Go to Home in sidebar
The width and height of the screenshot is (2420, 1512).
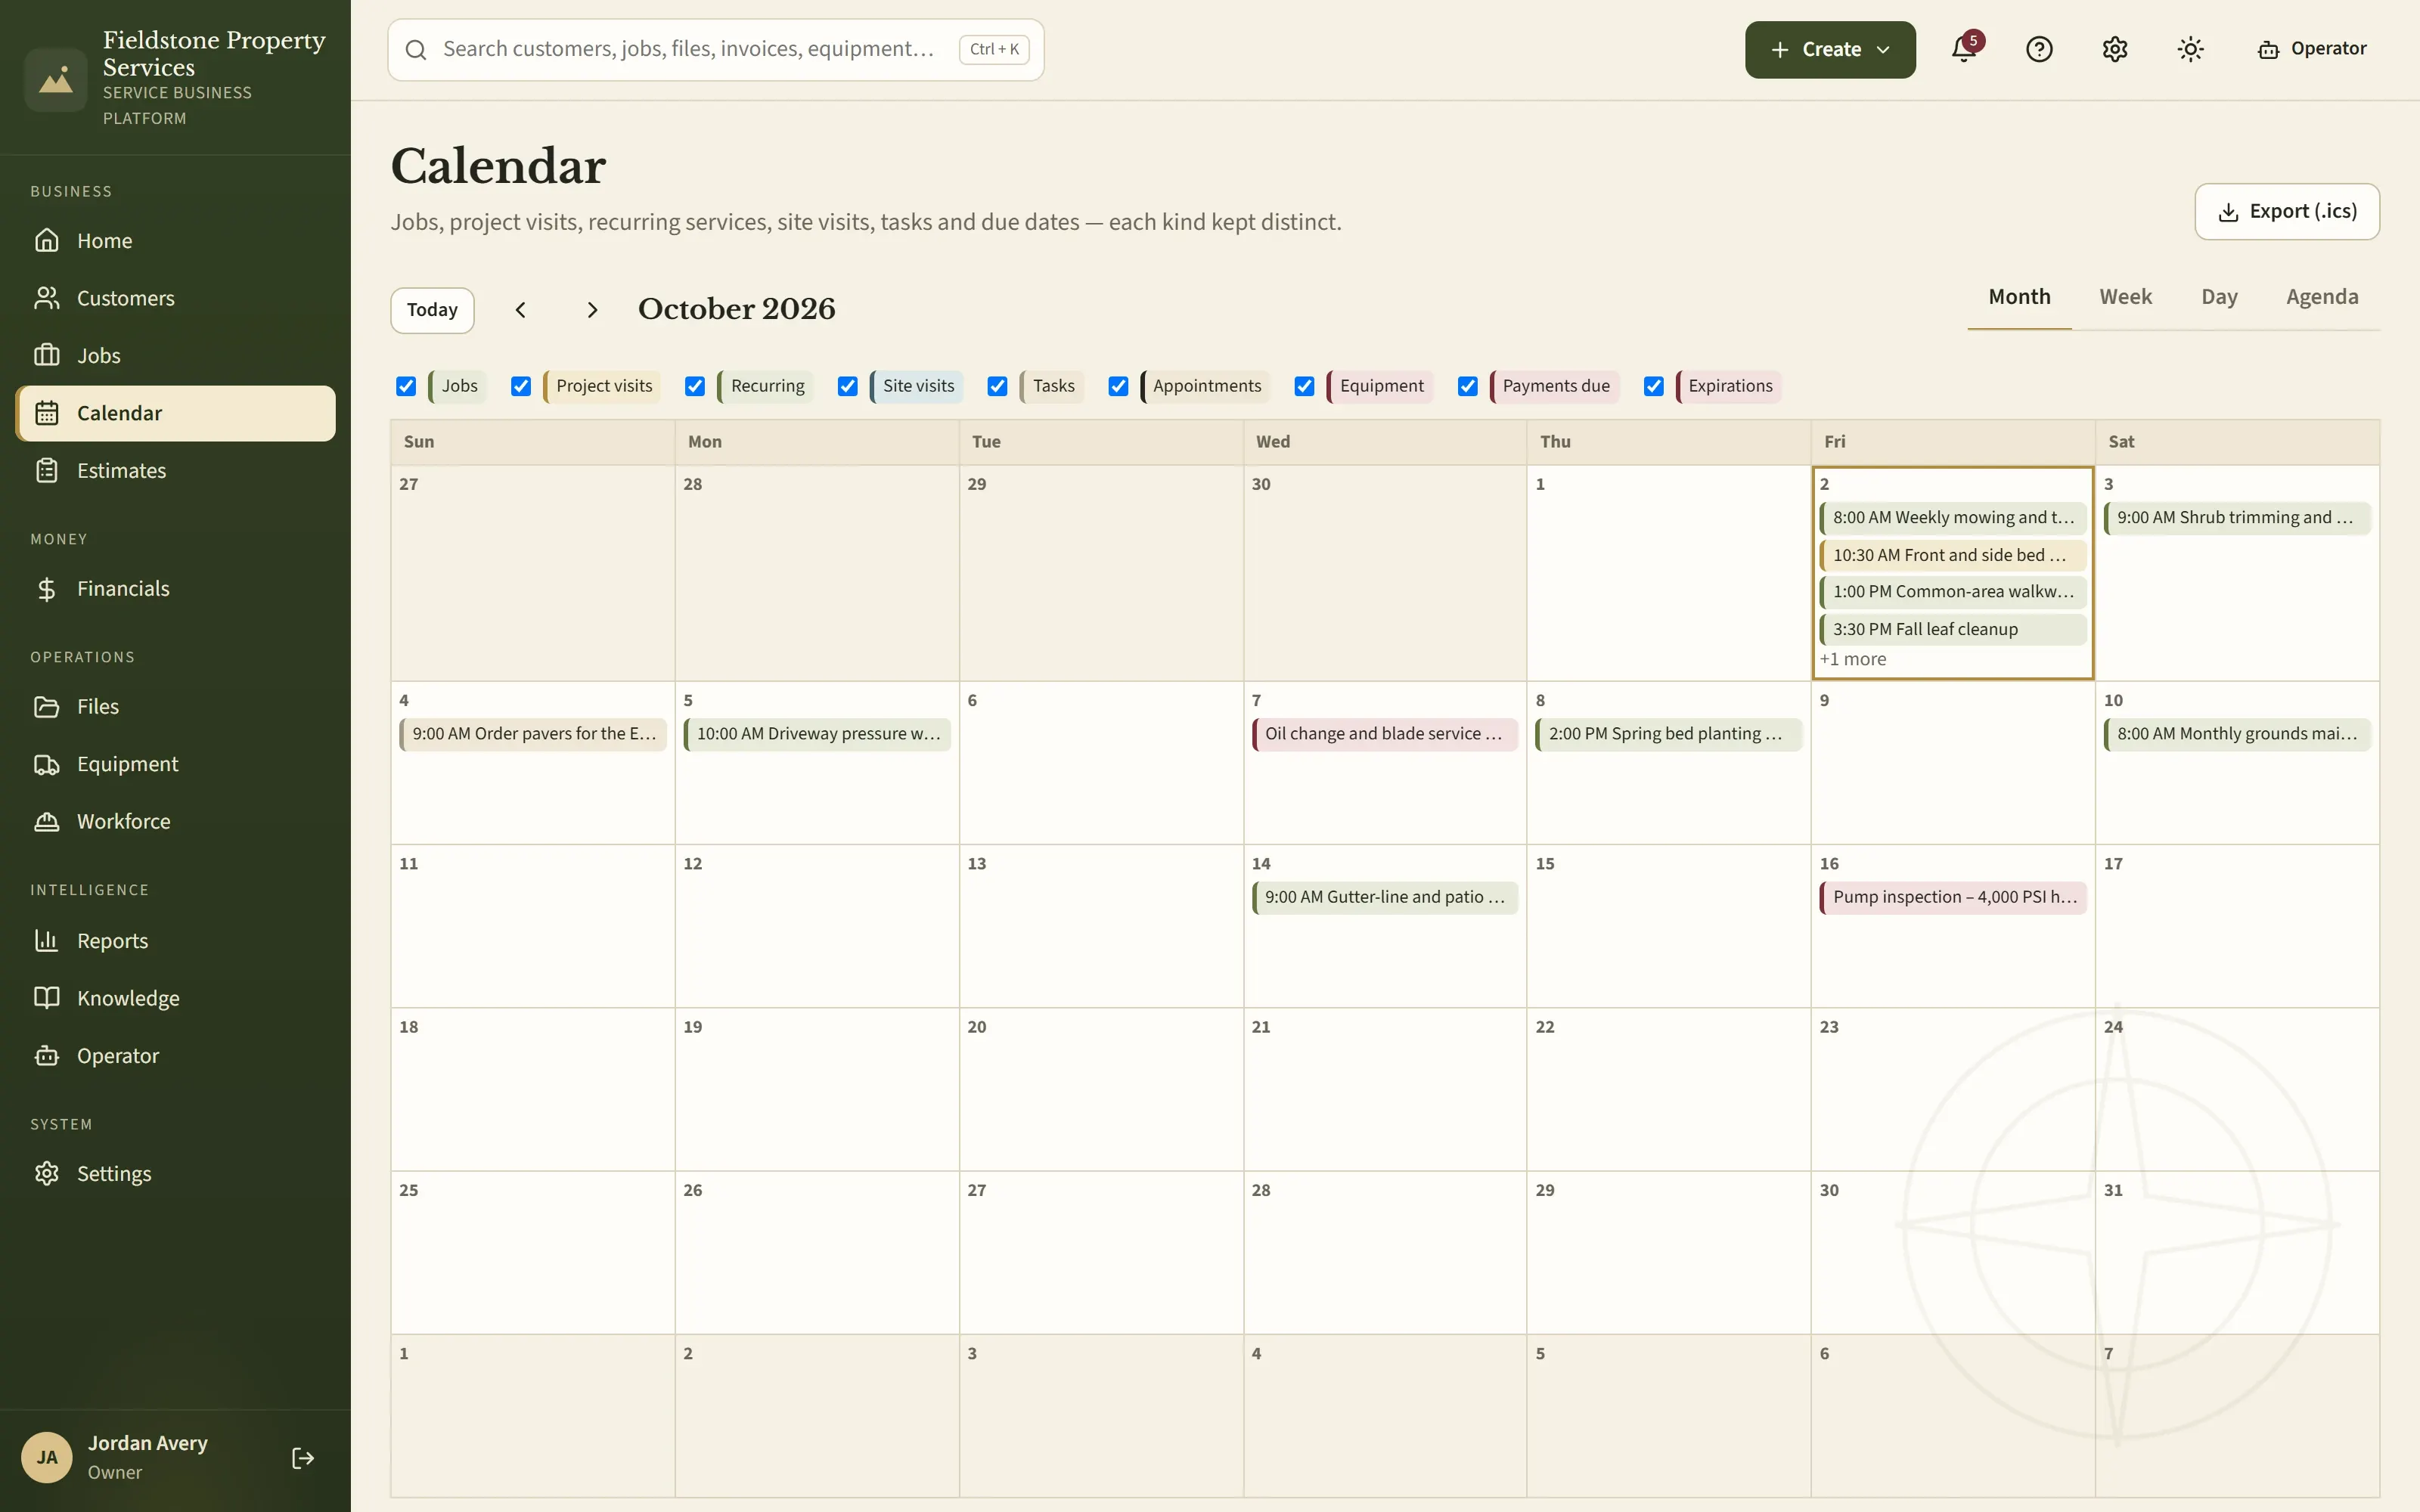[175, 241]
